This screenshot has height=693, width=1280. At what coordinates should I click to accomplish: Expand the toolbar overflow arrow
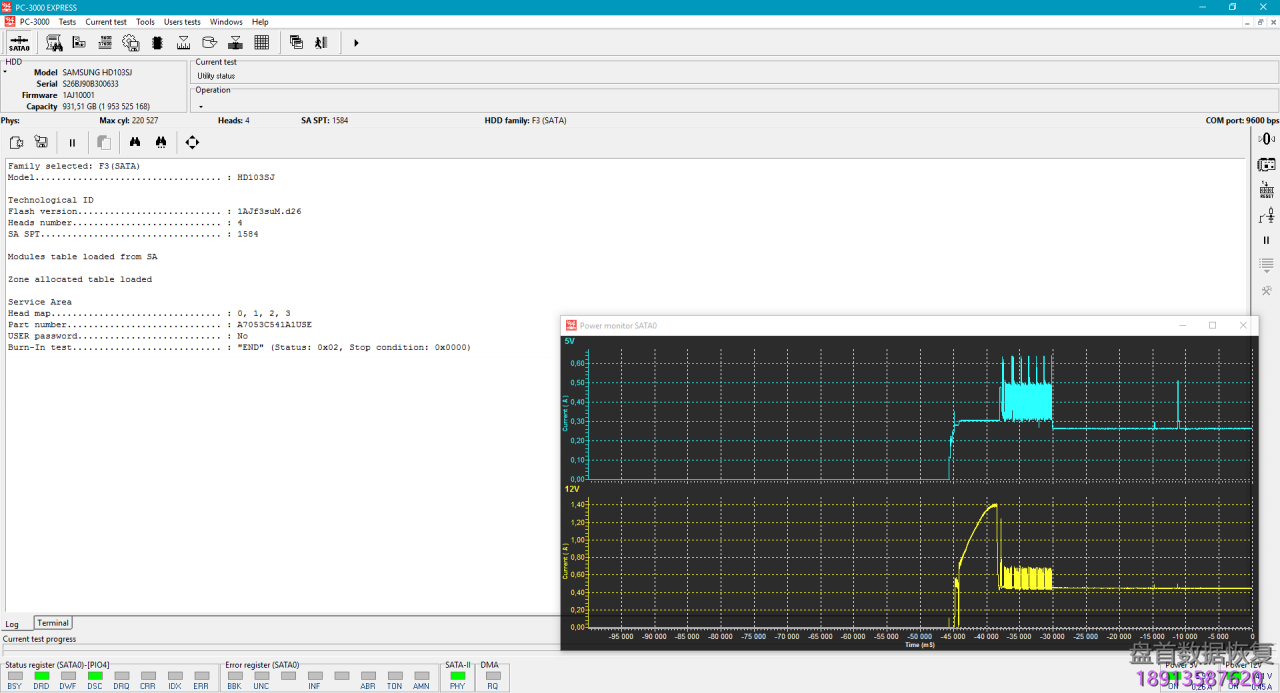click(356, 42)
